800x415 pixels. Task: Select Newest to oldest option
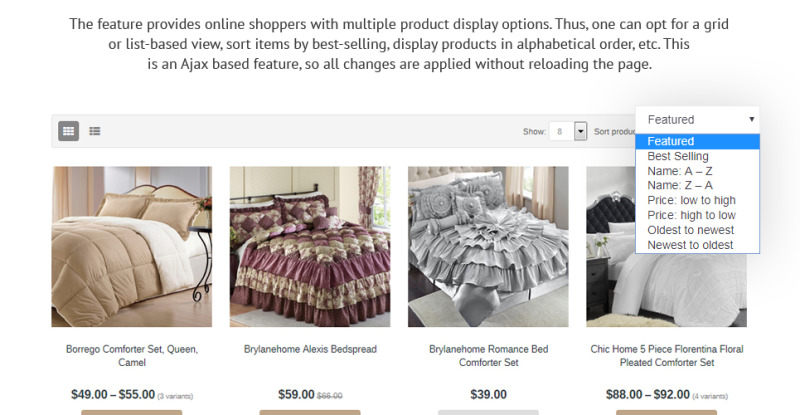click(x=690, y=245)
